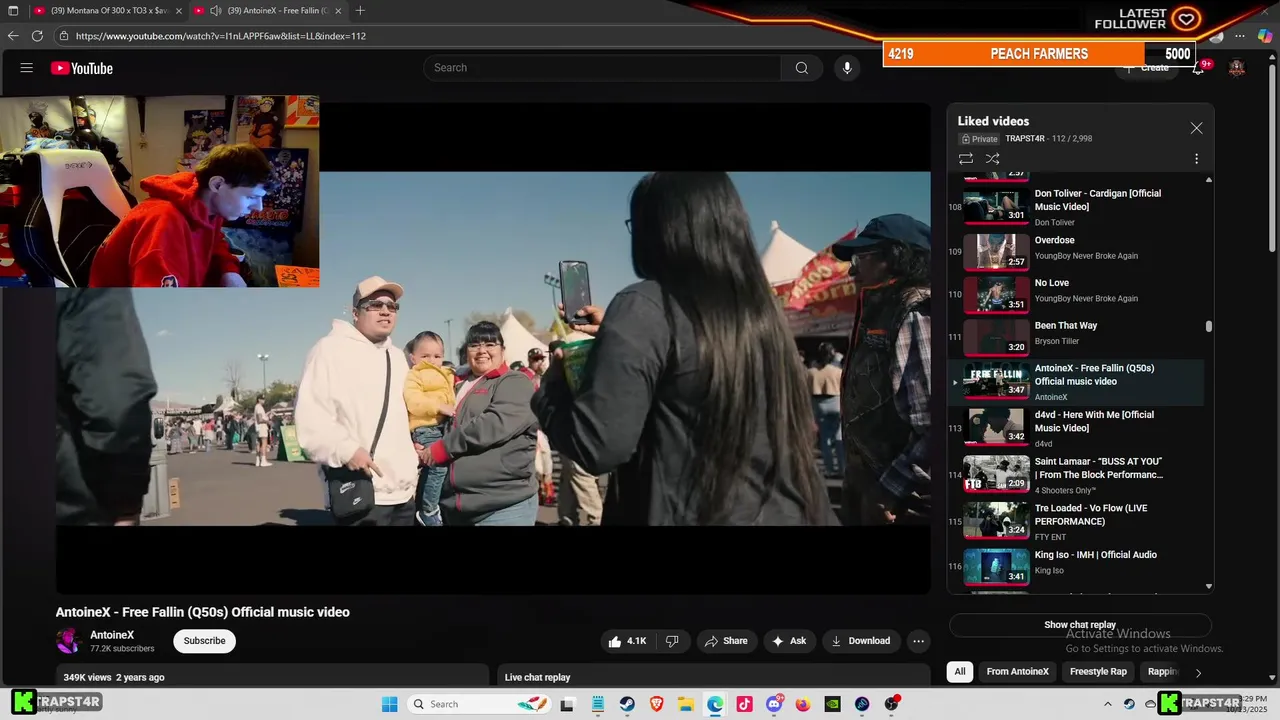1280x720 pixels.
Task: Select the Freestyle Rap chip
Action: click(x=1098, y=672)
